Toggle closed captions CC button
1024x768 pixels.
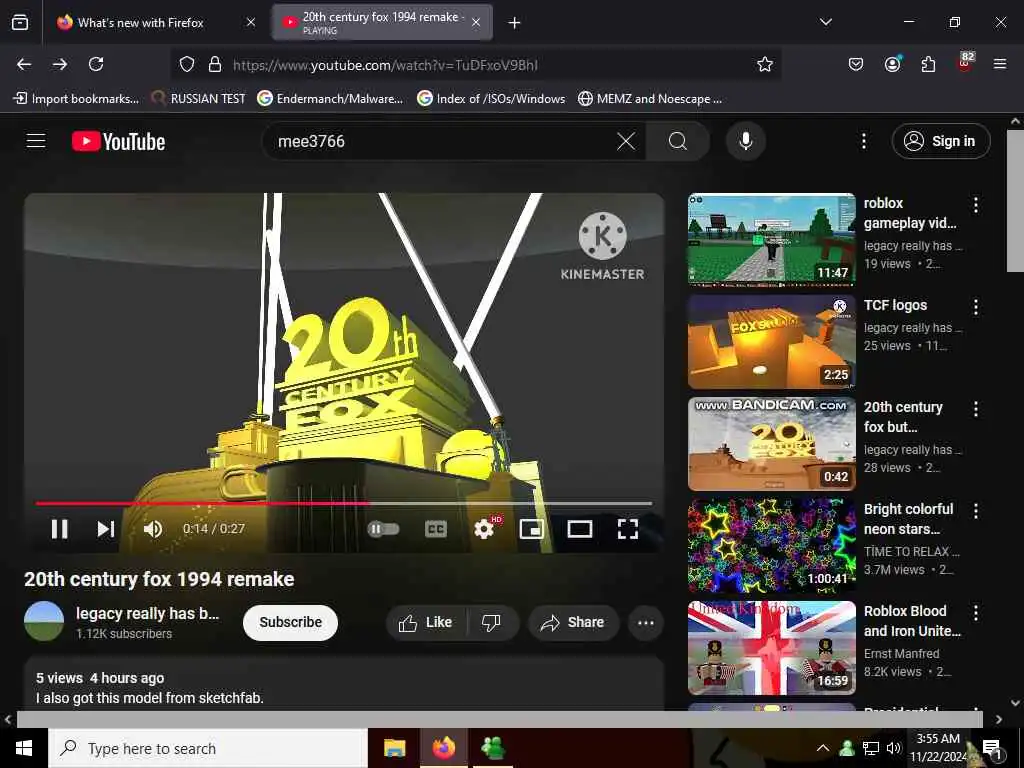[436, 528]
